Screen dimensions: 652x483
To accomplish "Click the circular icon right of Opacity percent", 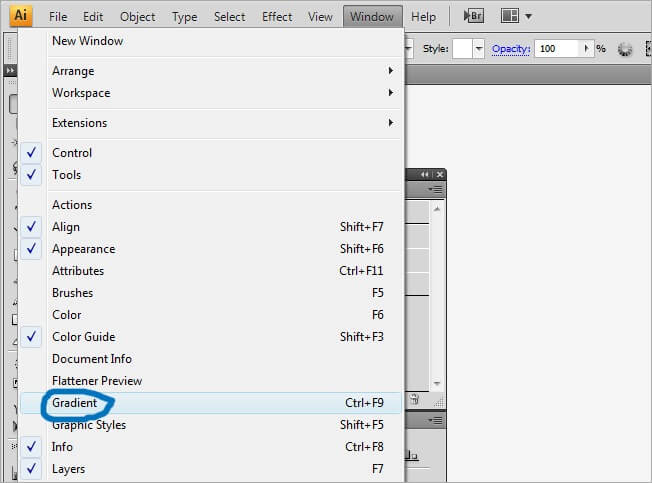I will (626, 48).
